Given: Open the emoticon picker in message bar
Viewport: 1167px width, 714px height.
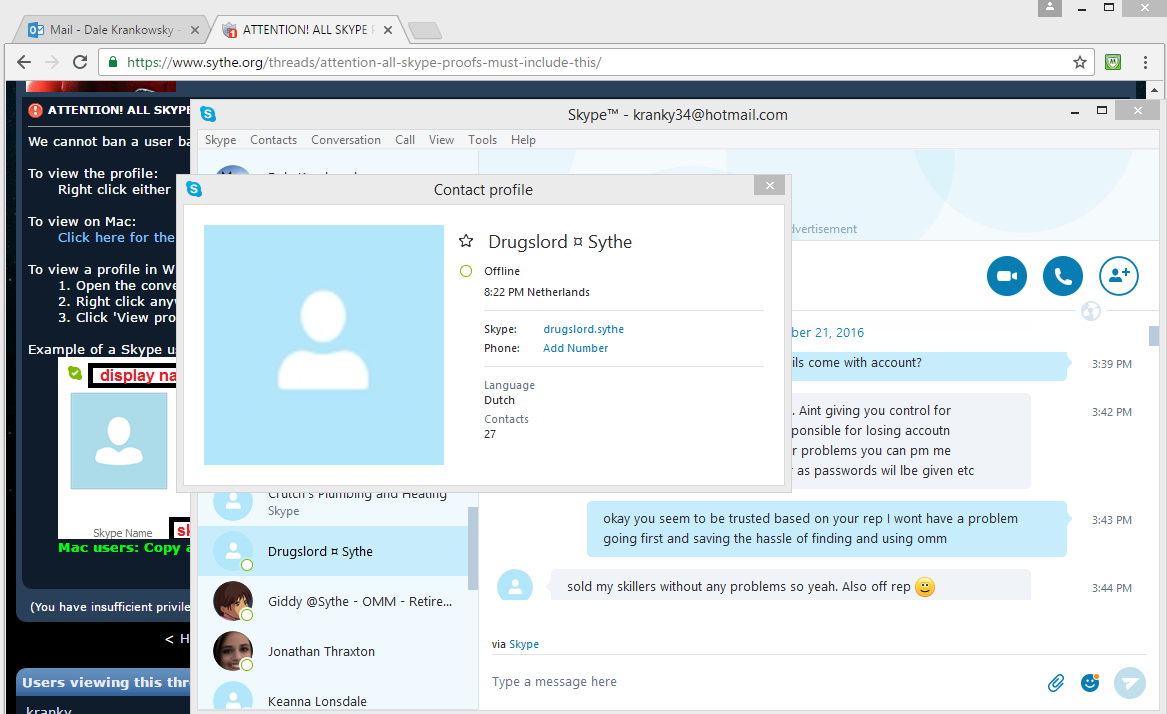Looking at the screenshot, I should tap(1090, 683).
